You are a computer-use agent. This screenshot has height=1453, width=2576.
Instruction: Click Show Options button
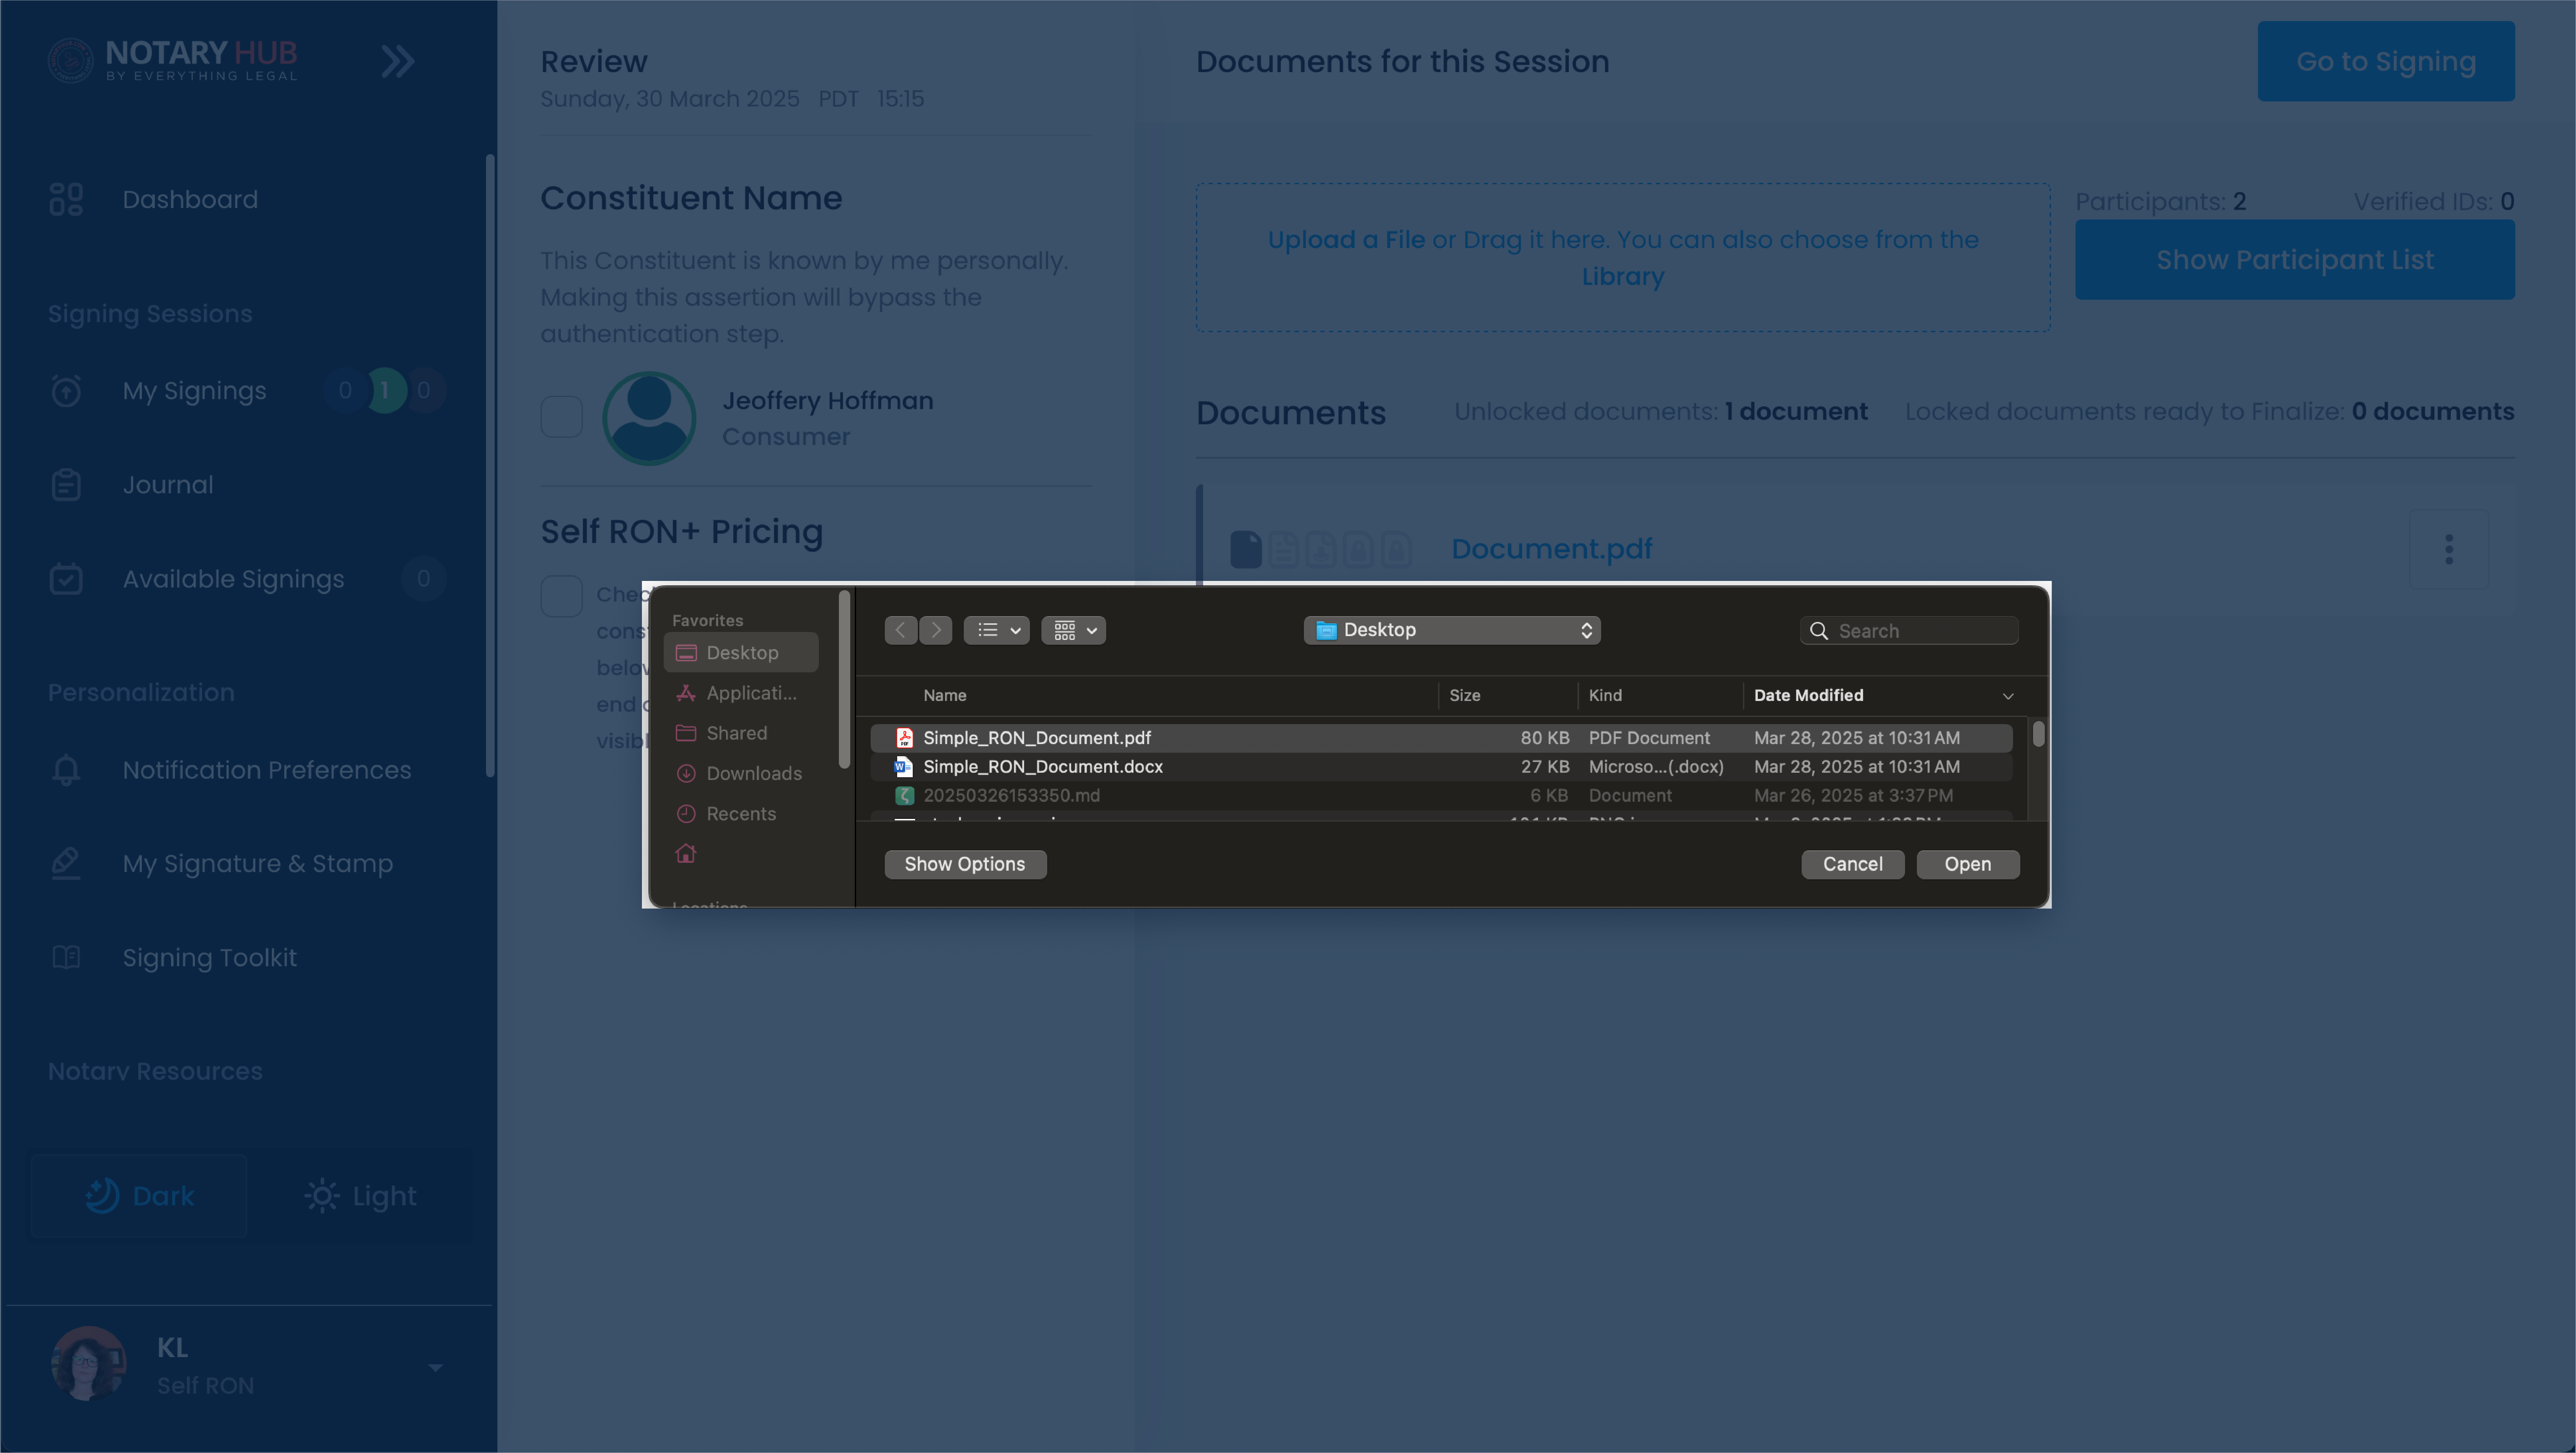(x=965, y=865)
